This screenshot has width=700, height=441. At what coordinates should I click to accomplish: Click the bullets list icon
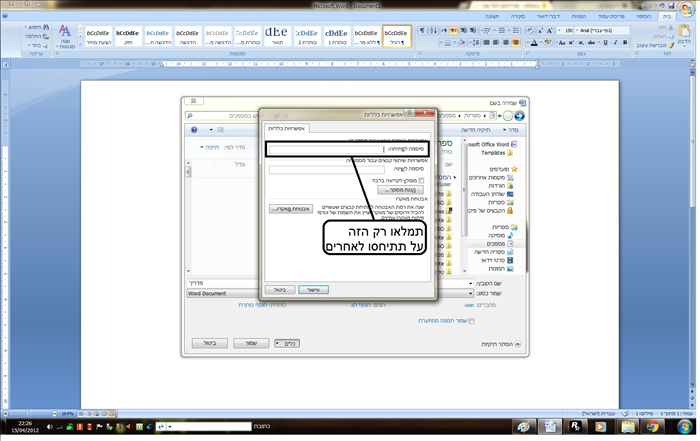tap(516, 30)
